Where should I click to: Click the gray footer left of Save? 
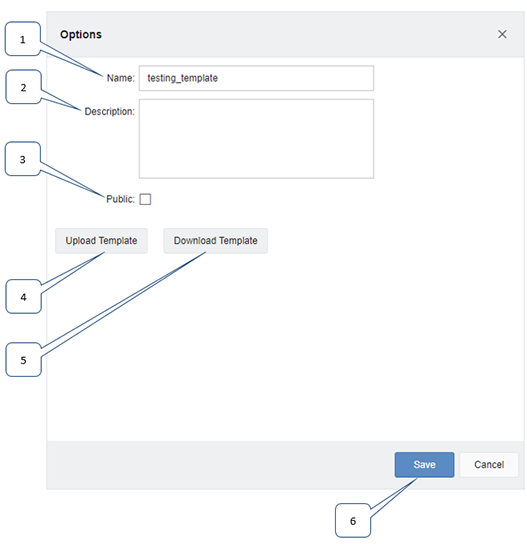click(x=220, y=465)
